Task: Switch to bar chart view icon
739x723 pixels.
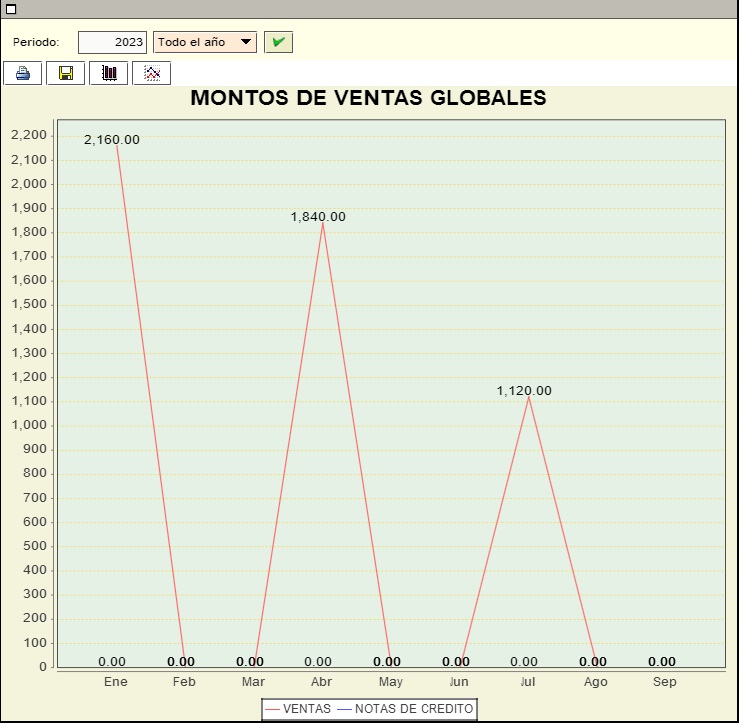Action: (108, 73)
